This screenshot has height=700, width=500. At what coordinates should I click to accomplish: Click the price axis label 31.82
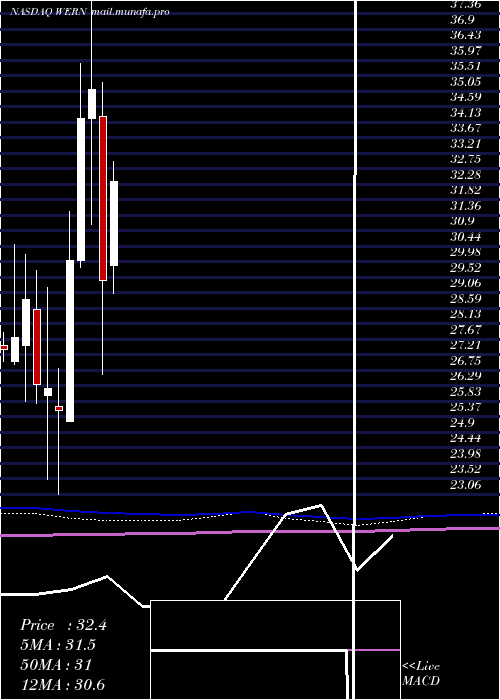click(466, 190)
